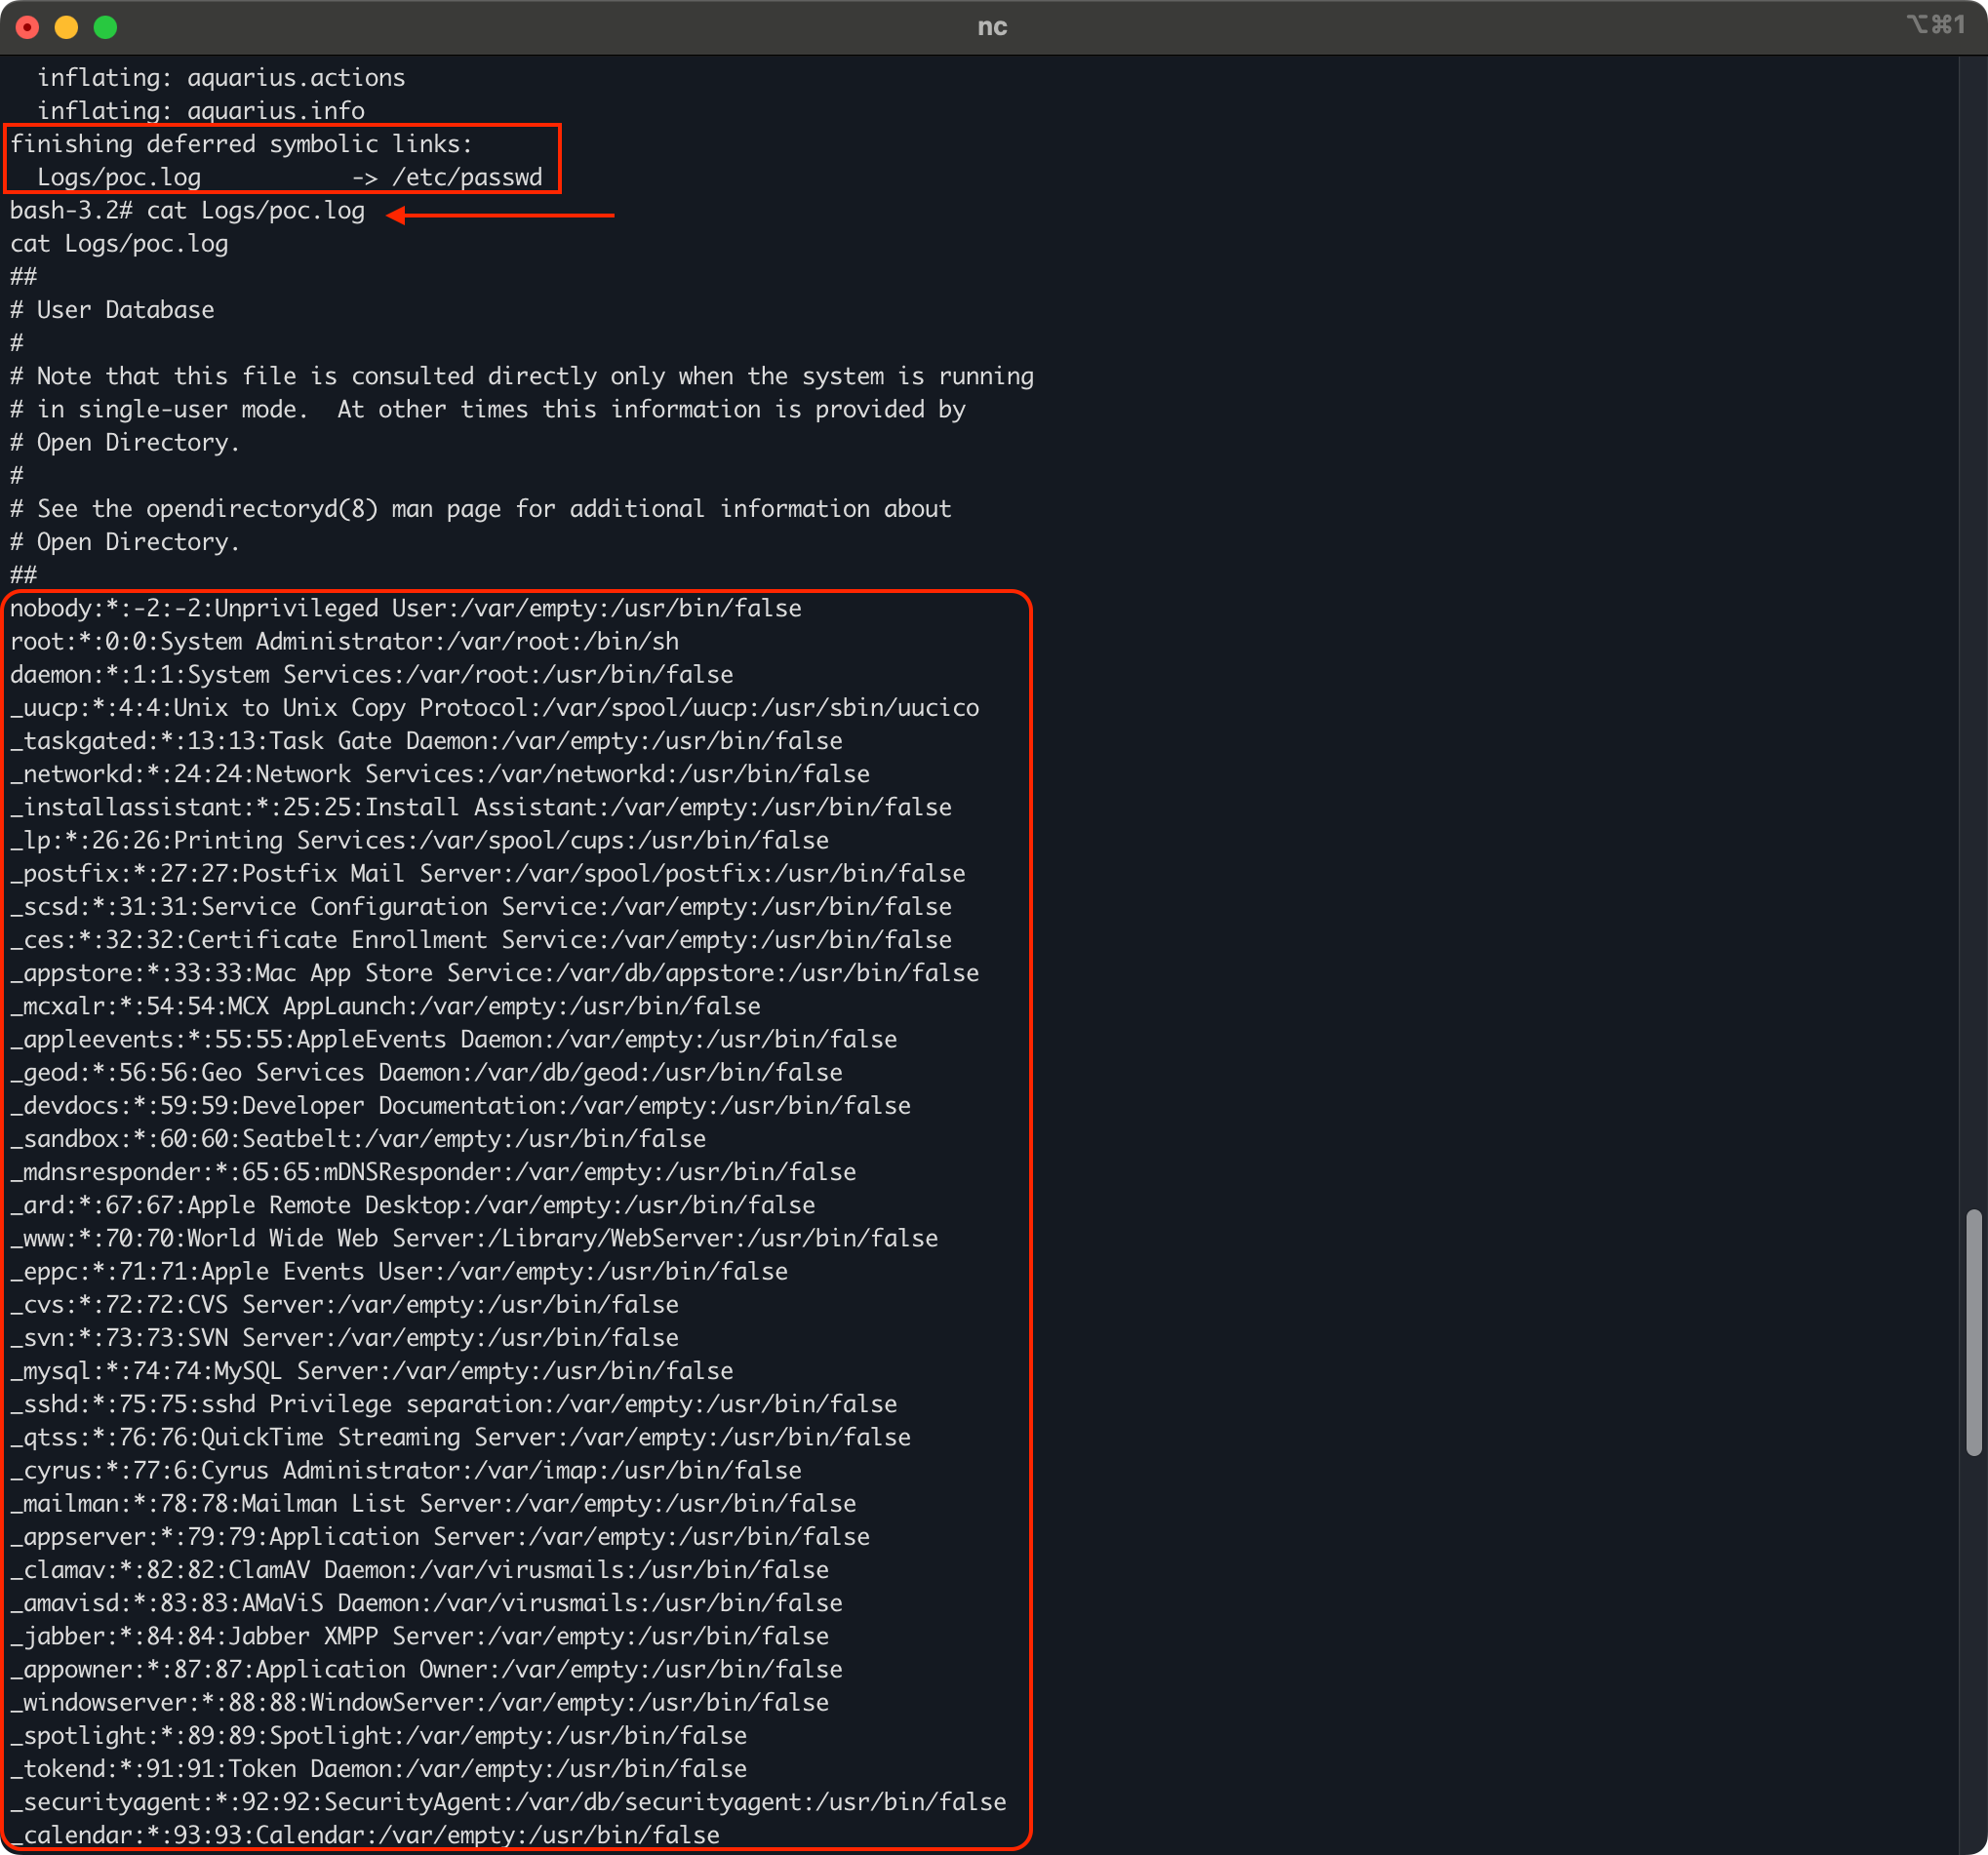Image resolution: width=1988 pixels, height=1855 pixels.
Task: Click the '# User Database' comment line
Action: point(112,310)
